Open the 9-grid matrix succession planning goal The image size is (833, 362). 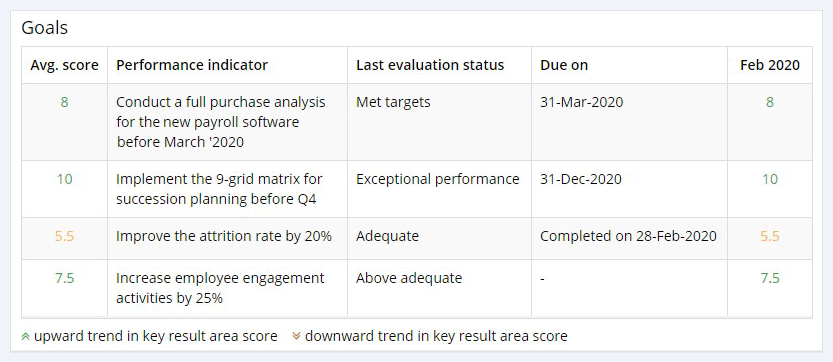pos(219,189)
